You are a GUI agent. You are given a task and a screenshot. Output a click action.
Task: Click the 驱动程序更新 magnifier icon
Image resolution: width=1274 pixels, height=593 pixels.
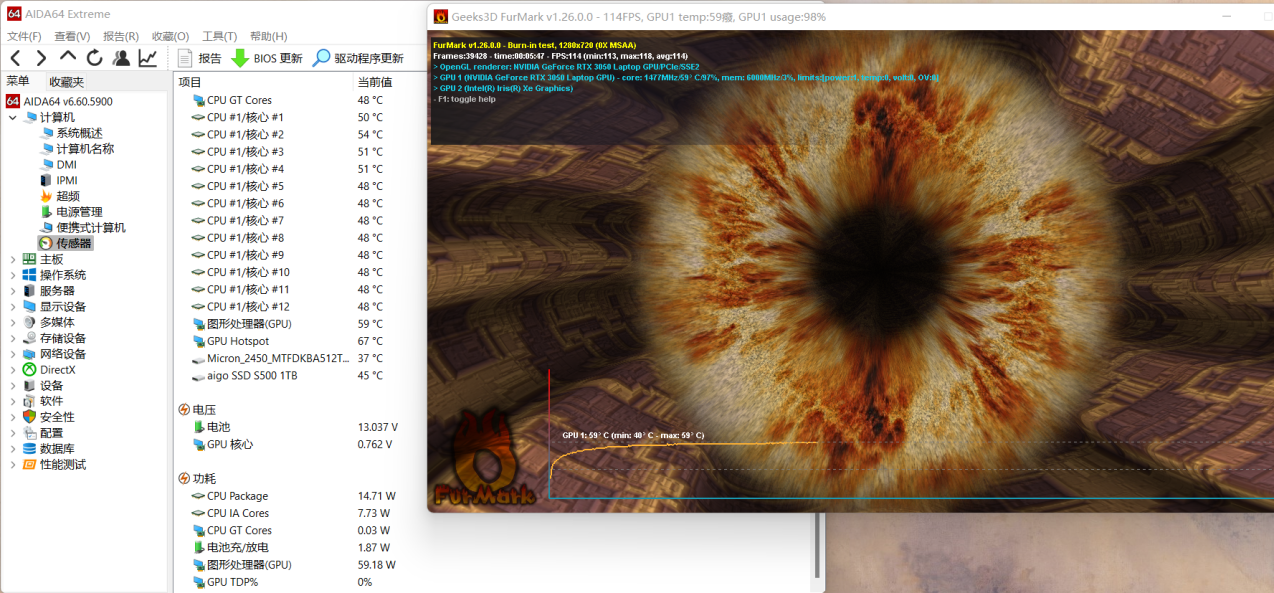[321, 58]
